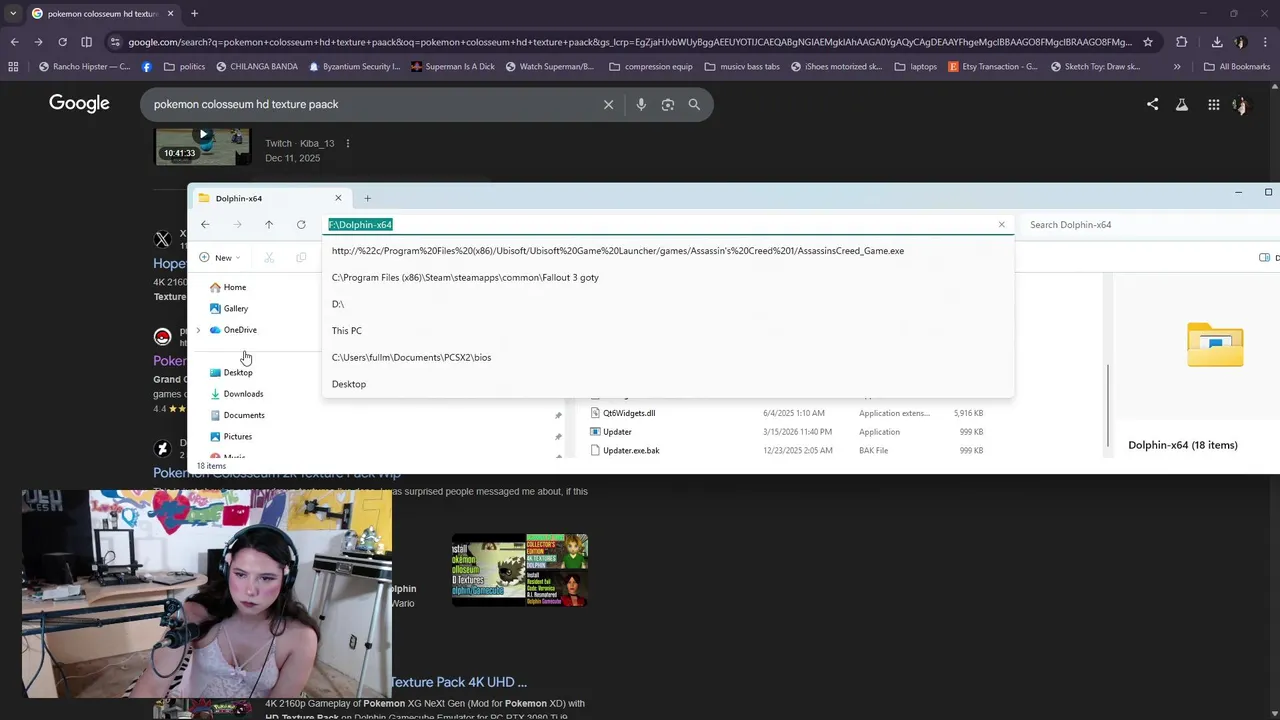Submit search with magnifier icon

(694, 104)
